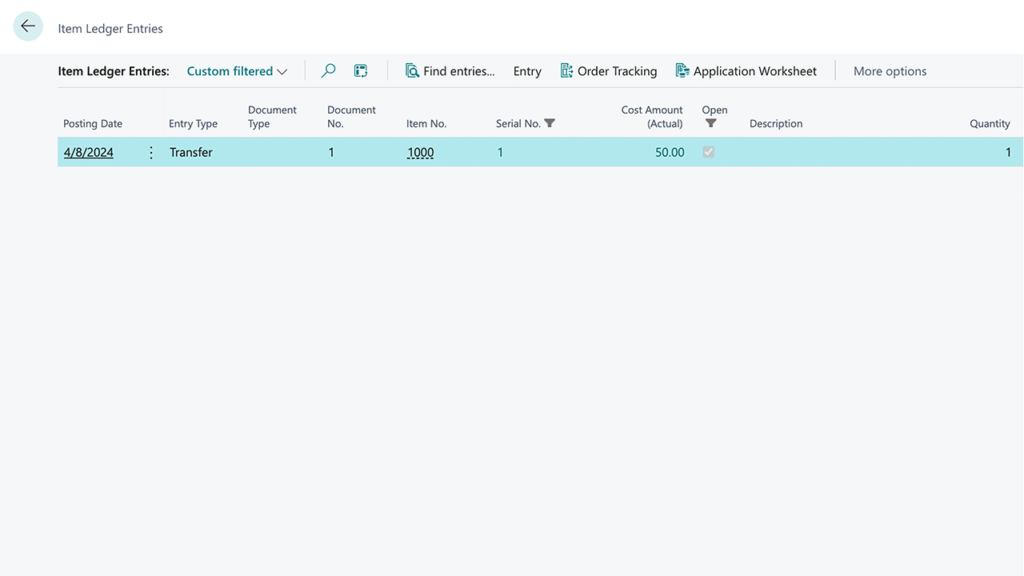Sort by Posting Date column header
The height and width of the screenshot is (576, 1024).
pos(93,123)
